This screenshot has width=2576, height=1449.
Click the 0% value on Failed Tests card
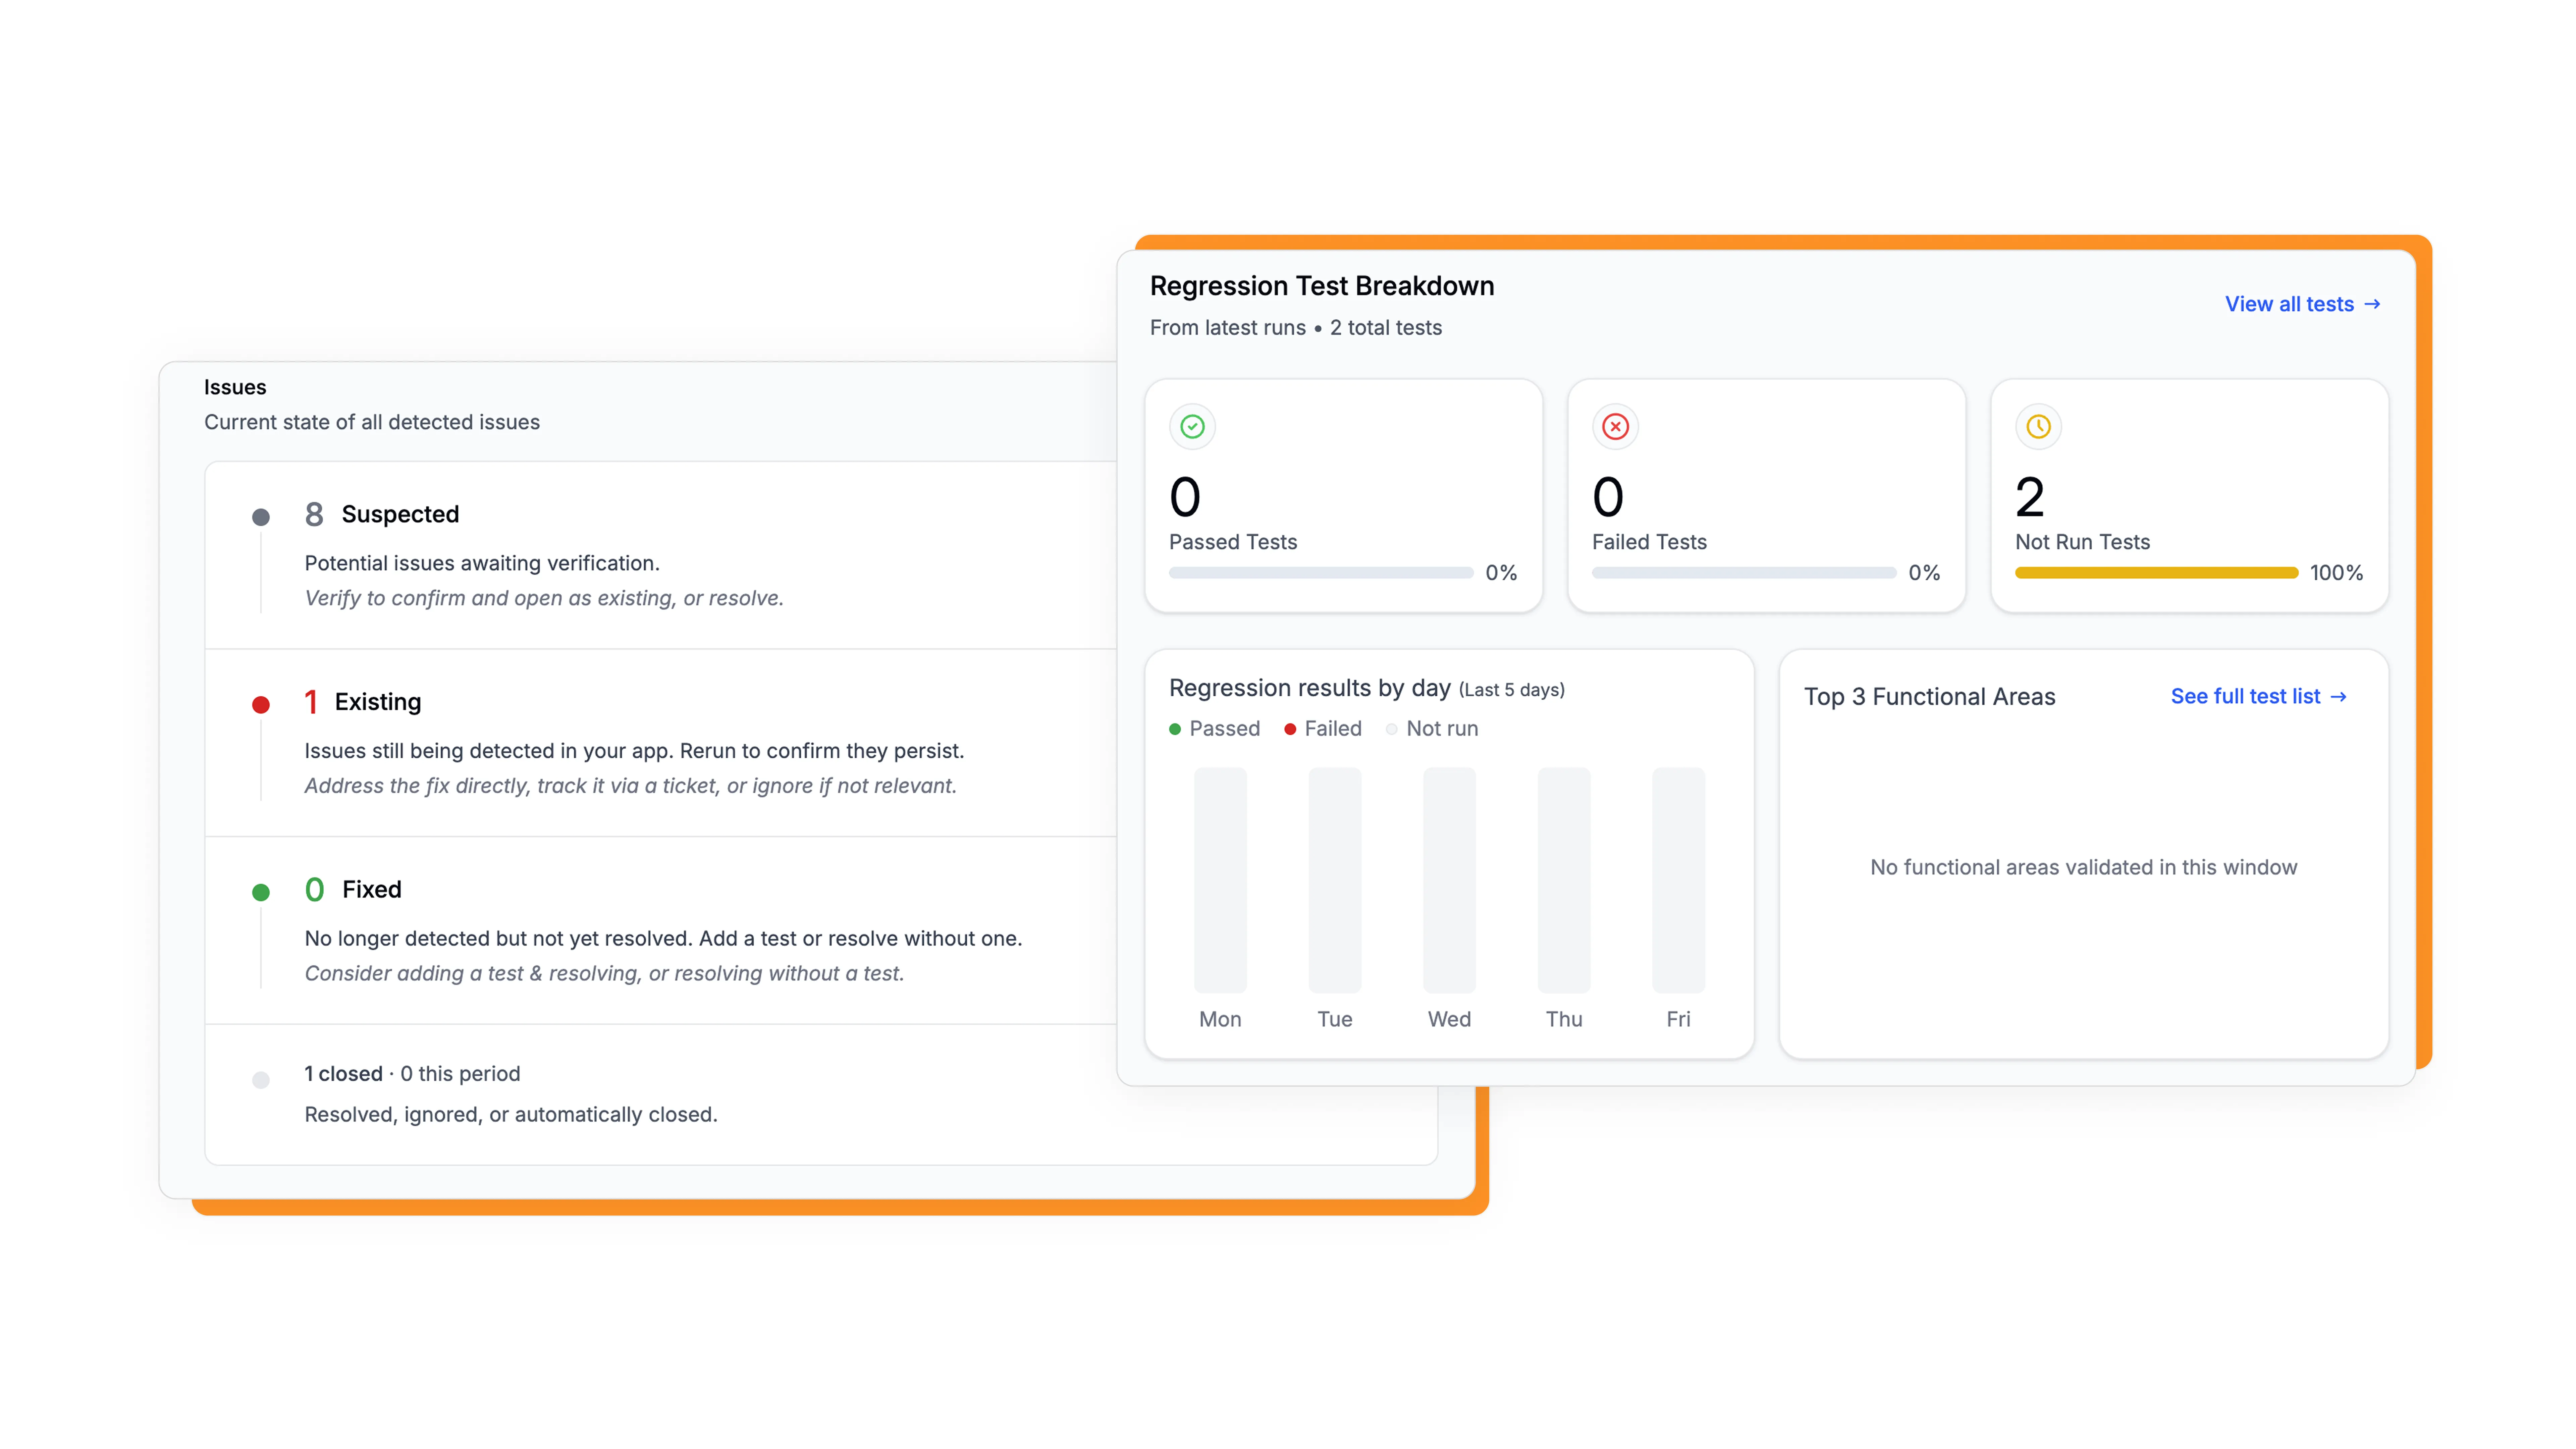point(1924,573)
